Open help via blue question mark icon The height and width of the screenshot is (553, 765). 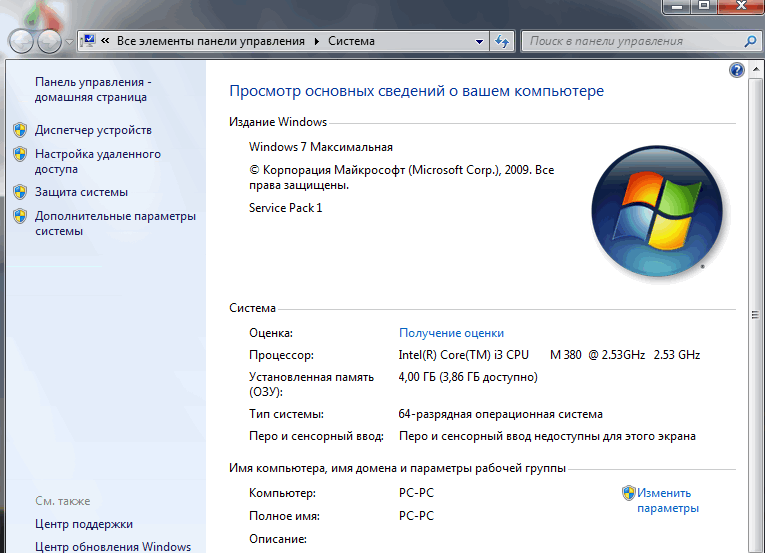[737, 70]
